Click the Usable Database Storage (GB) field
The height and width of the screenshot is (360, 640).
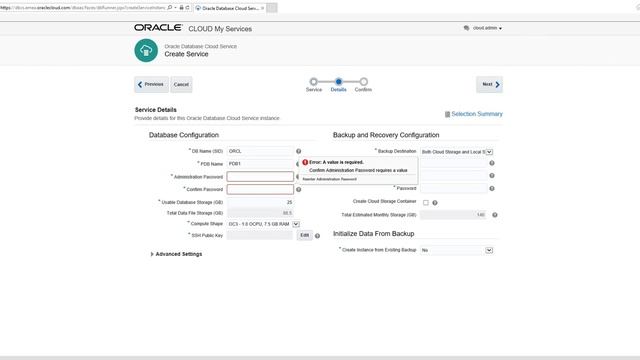point(260,202)
